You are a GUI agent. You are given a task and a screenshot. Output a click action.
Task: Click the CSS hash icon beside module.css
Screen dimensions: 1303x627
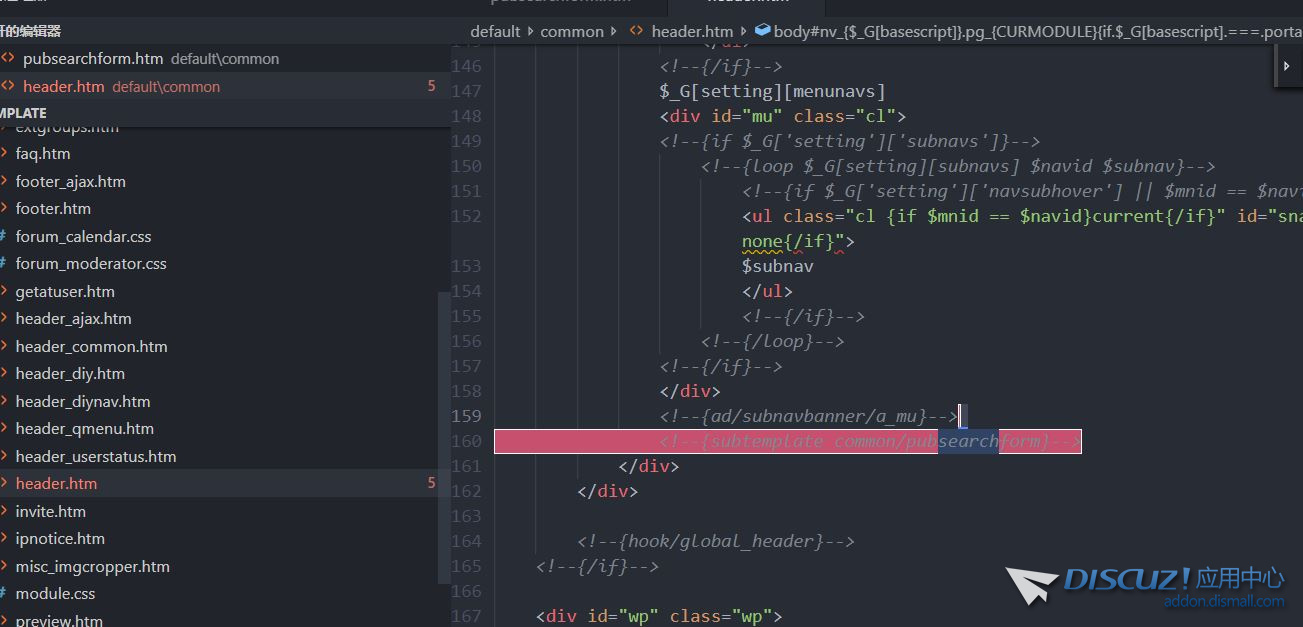[4, 594]
